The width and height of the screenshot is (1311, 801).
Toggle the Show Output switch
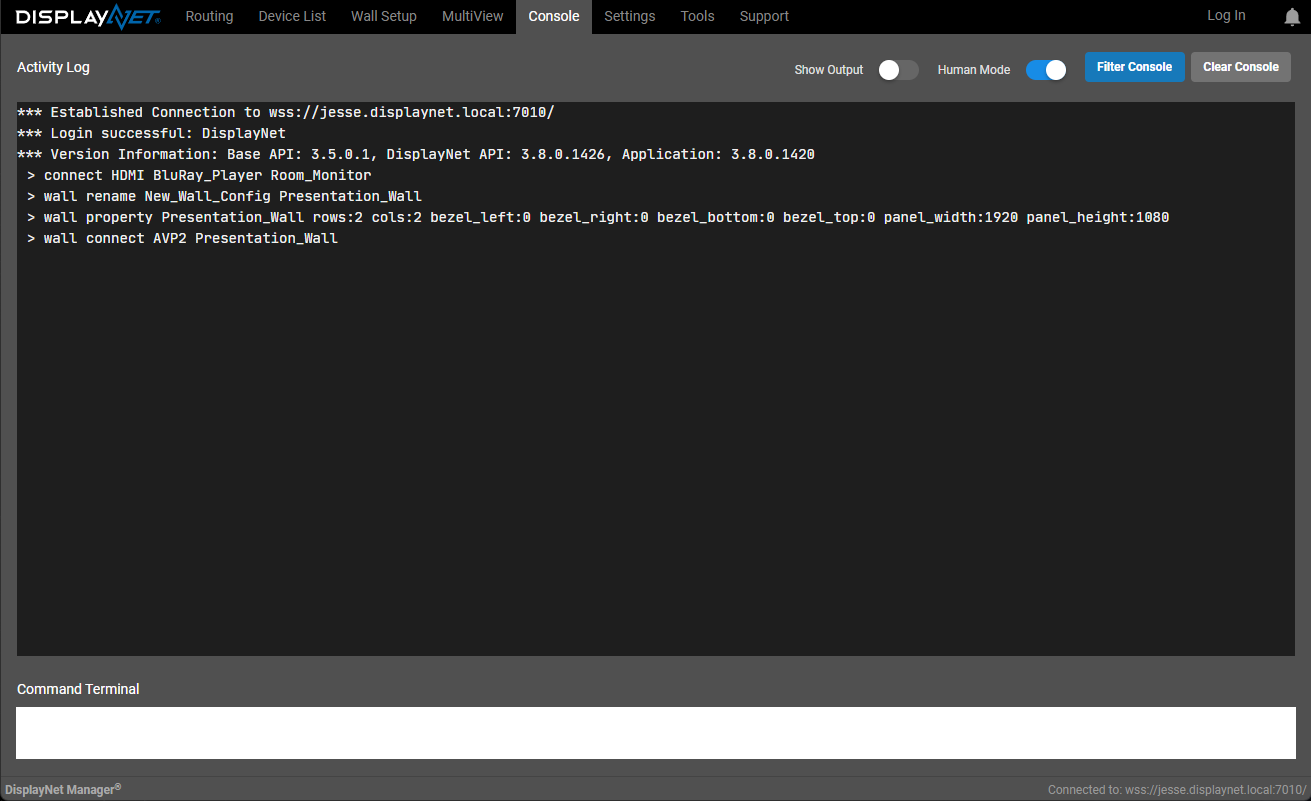point(898,70)
